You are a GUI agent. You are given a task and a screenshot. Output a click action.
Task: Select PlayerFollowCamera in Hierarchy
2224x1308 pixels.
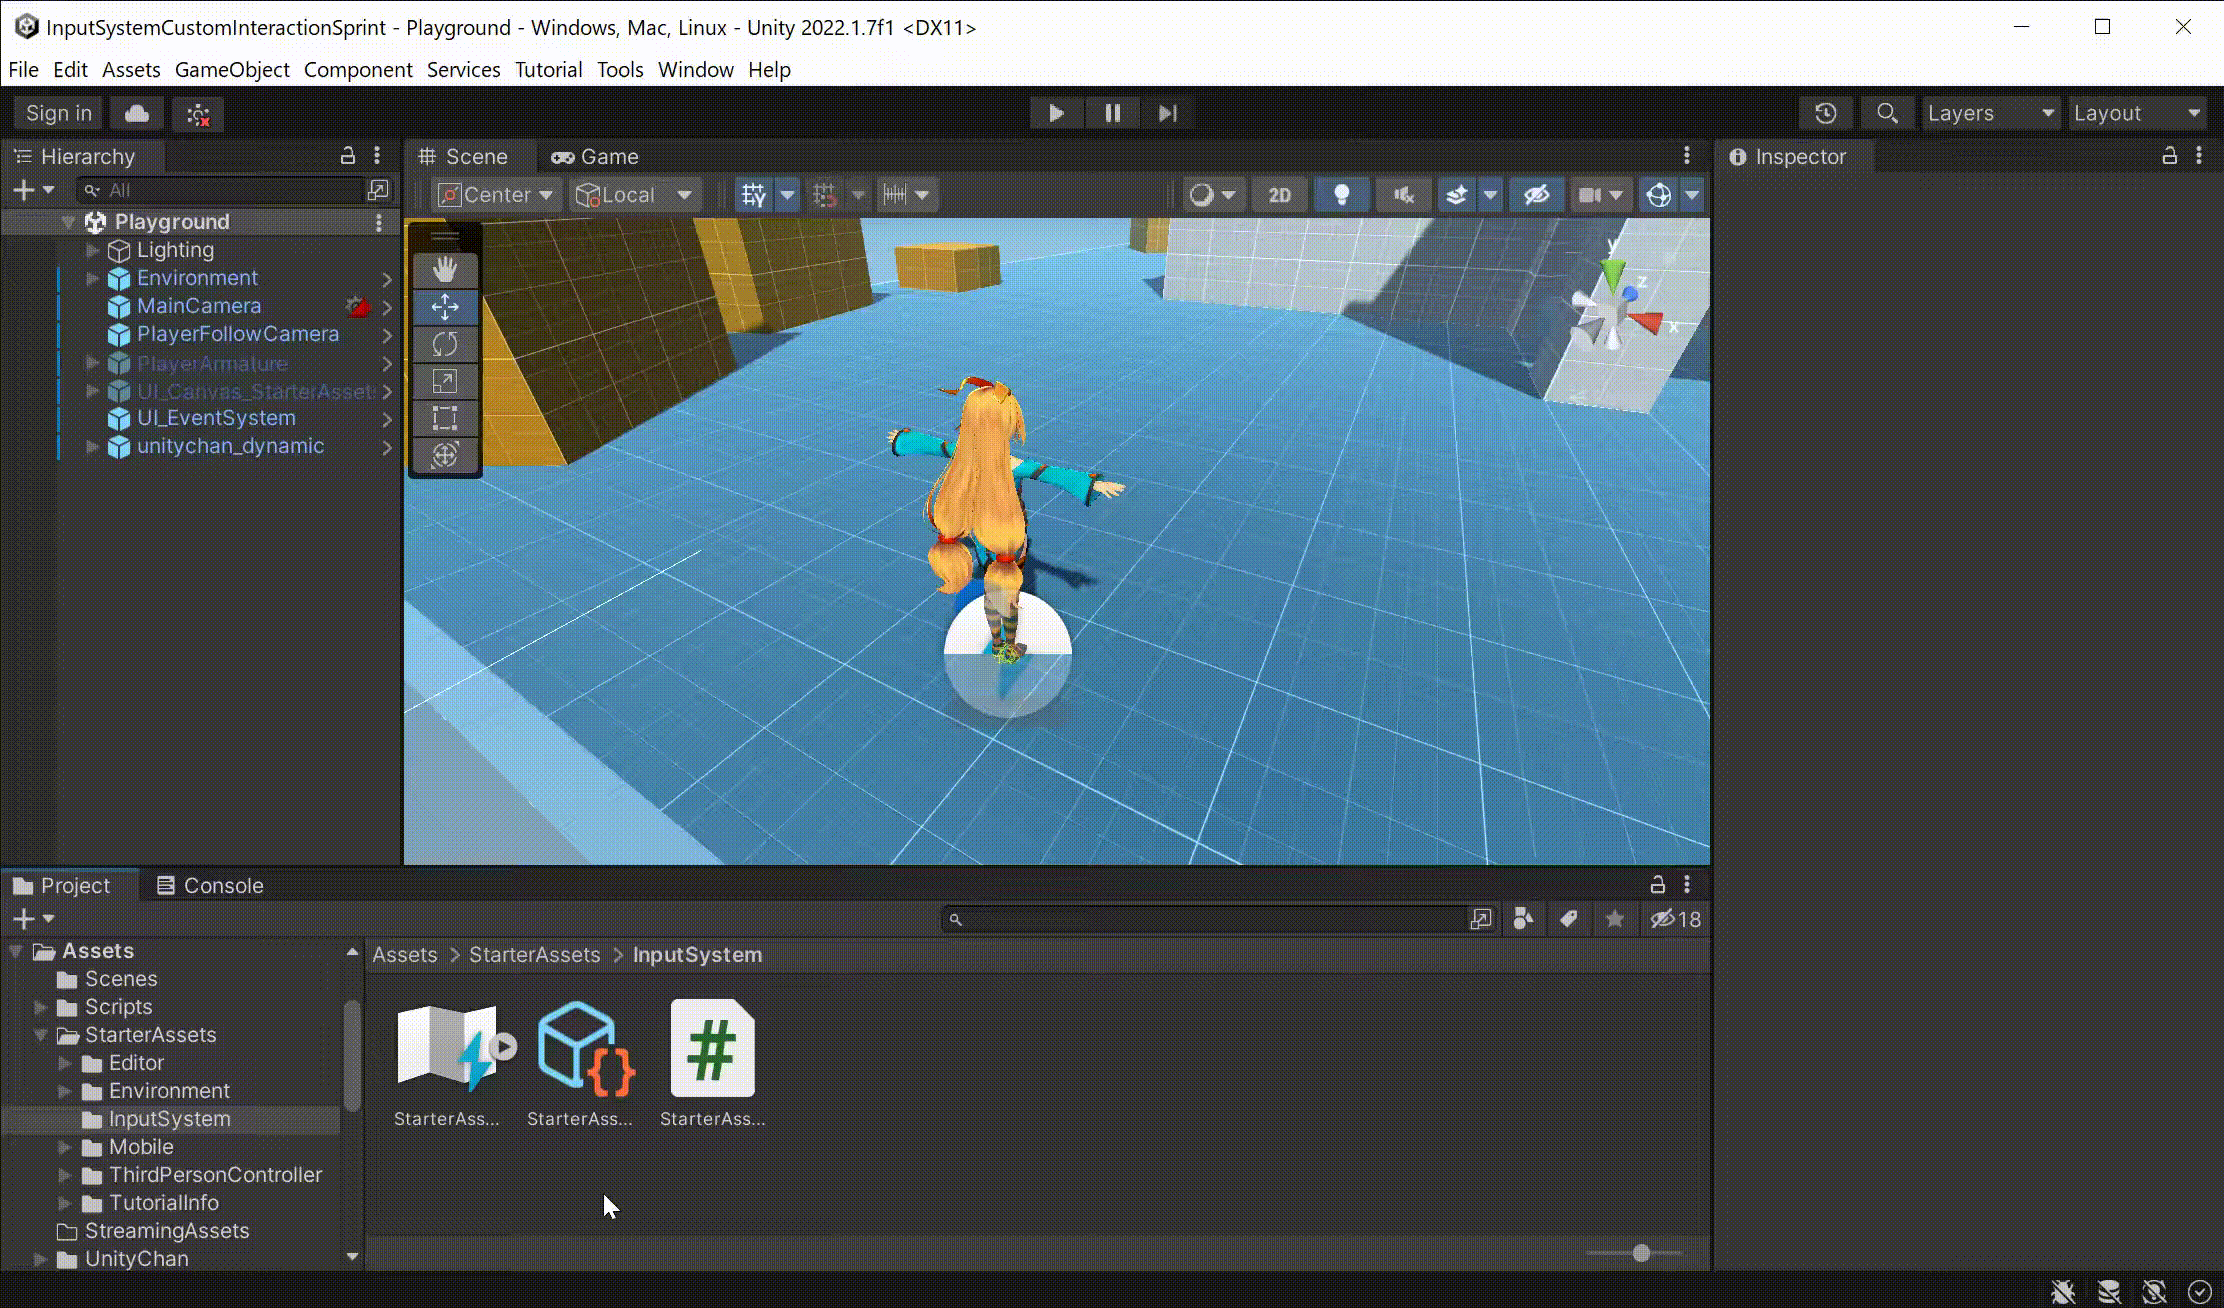238,334
